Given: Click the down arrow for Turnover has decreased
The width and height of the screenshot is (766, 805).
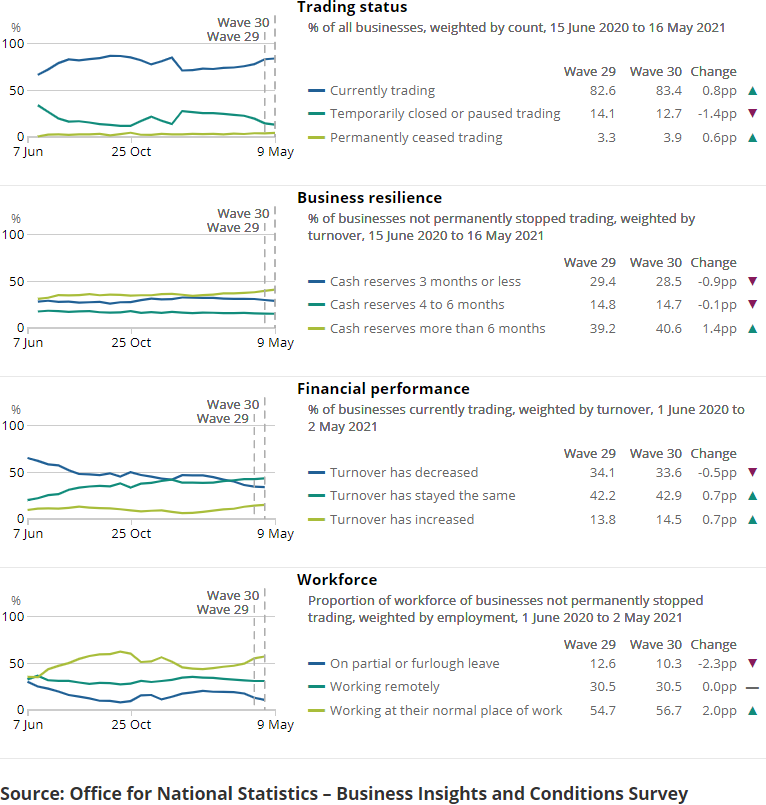Looking at the screenshot, I should (x=752, y=473).
